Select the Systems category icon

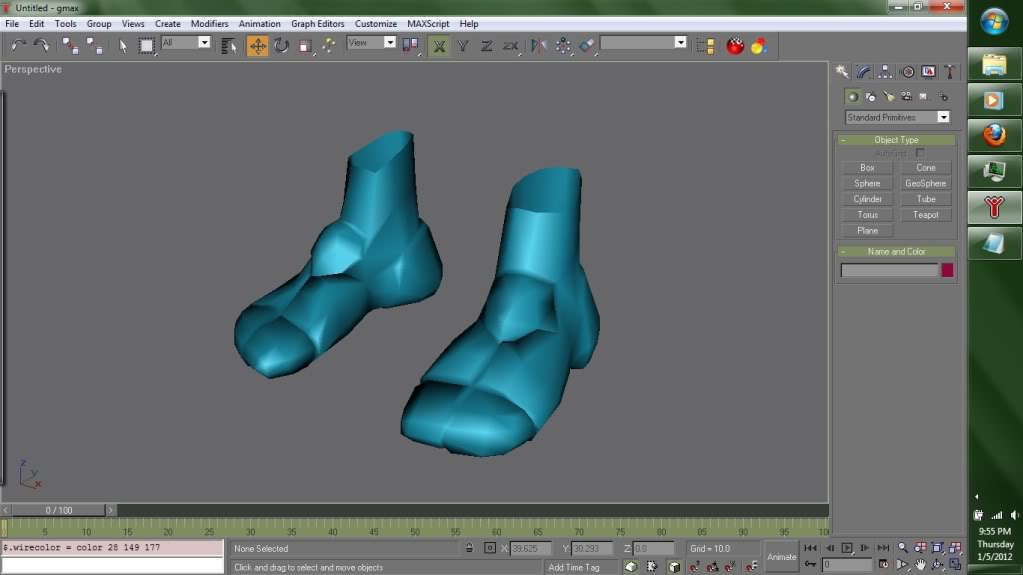tap(943, 97)
